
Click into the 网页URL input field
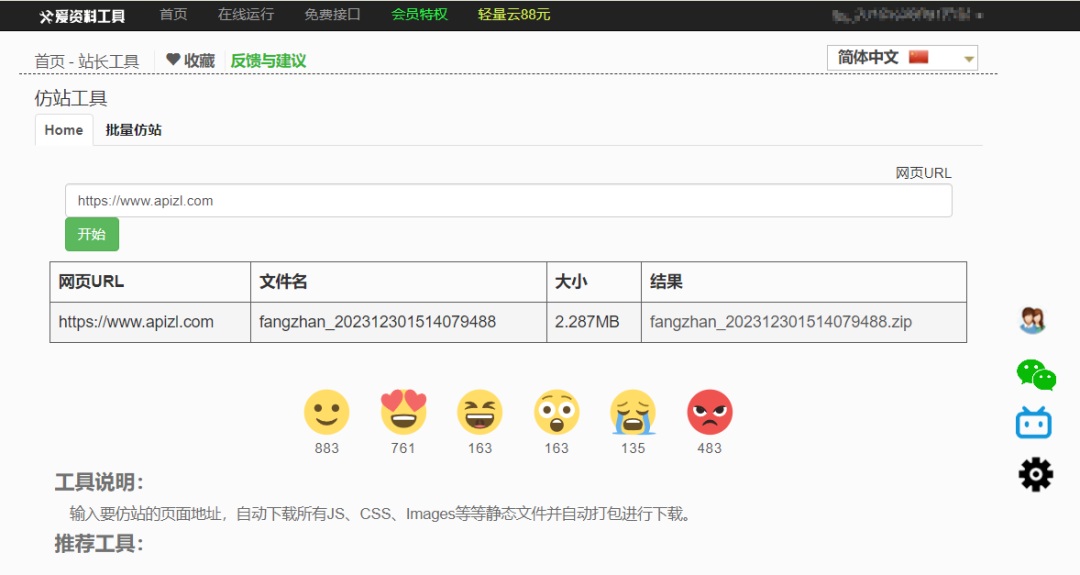[508, 201]
